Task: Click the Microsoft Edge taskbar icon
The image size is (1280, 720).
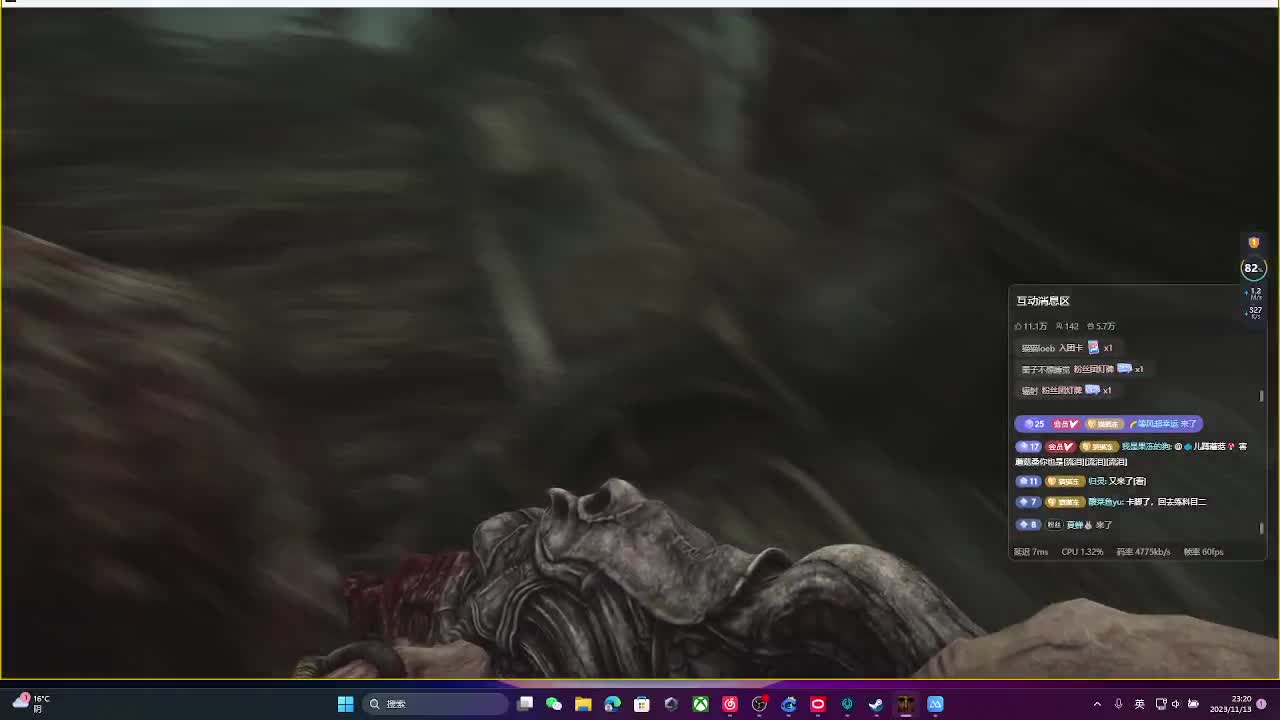Action: point(612,704)
